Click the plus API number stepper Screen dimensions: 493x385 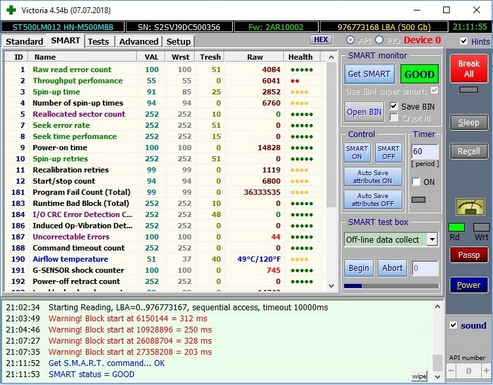click(486, 371)
